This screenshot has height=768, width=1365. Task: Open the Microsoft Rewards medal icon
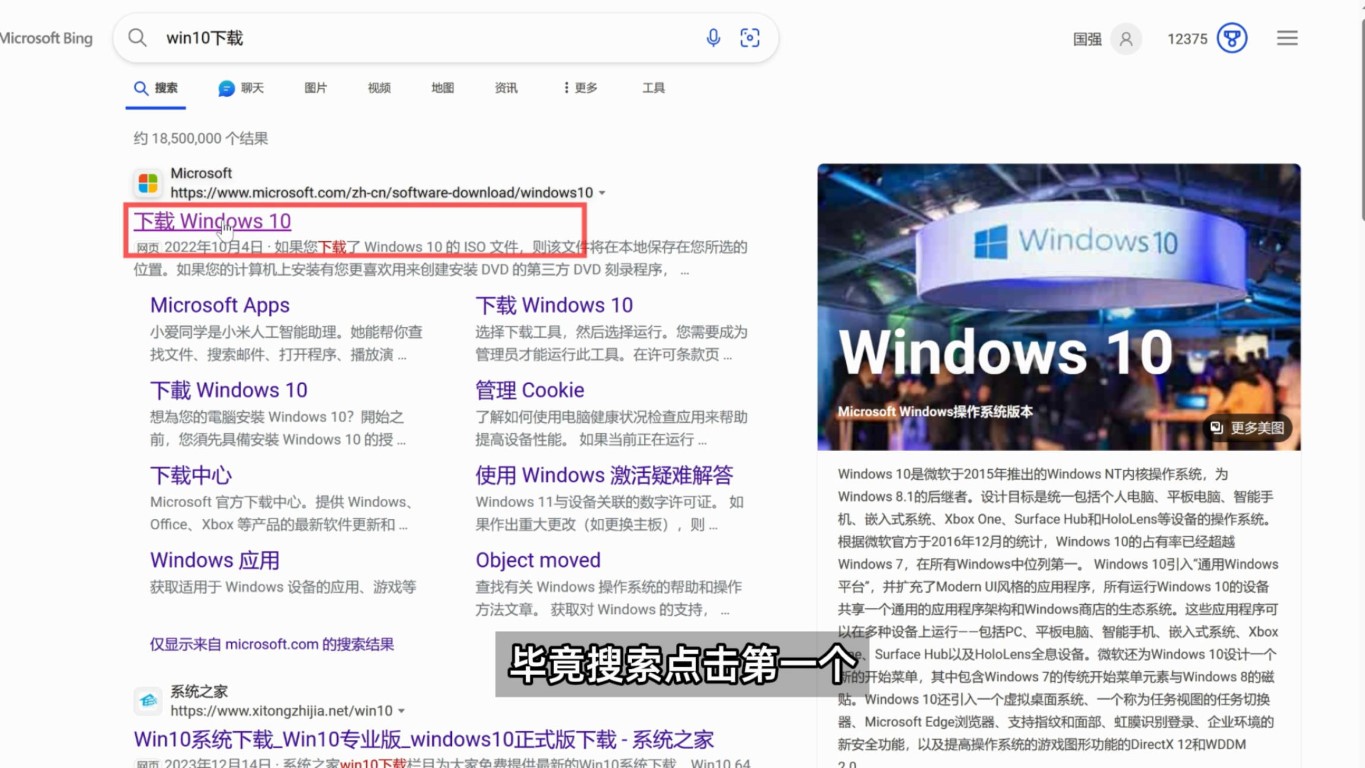pos(1232,39)
